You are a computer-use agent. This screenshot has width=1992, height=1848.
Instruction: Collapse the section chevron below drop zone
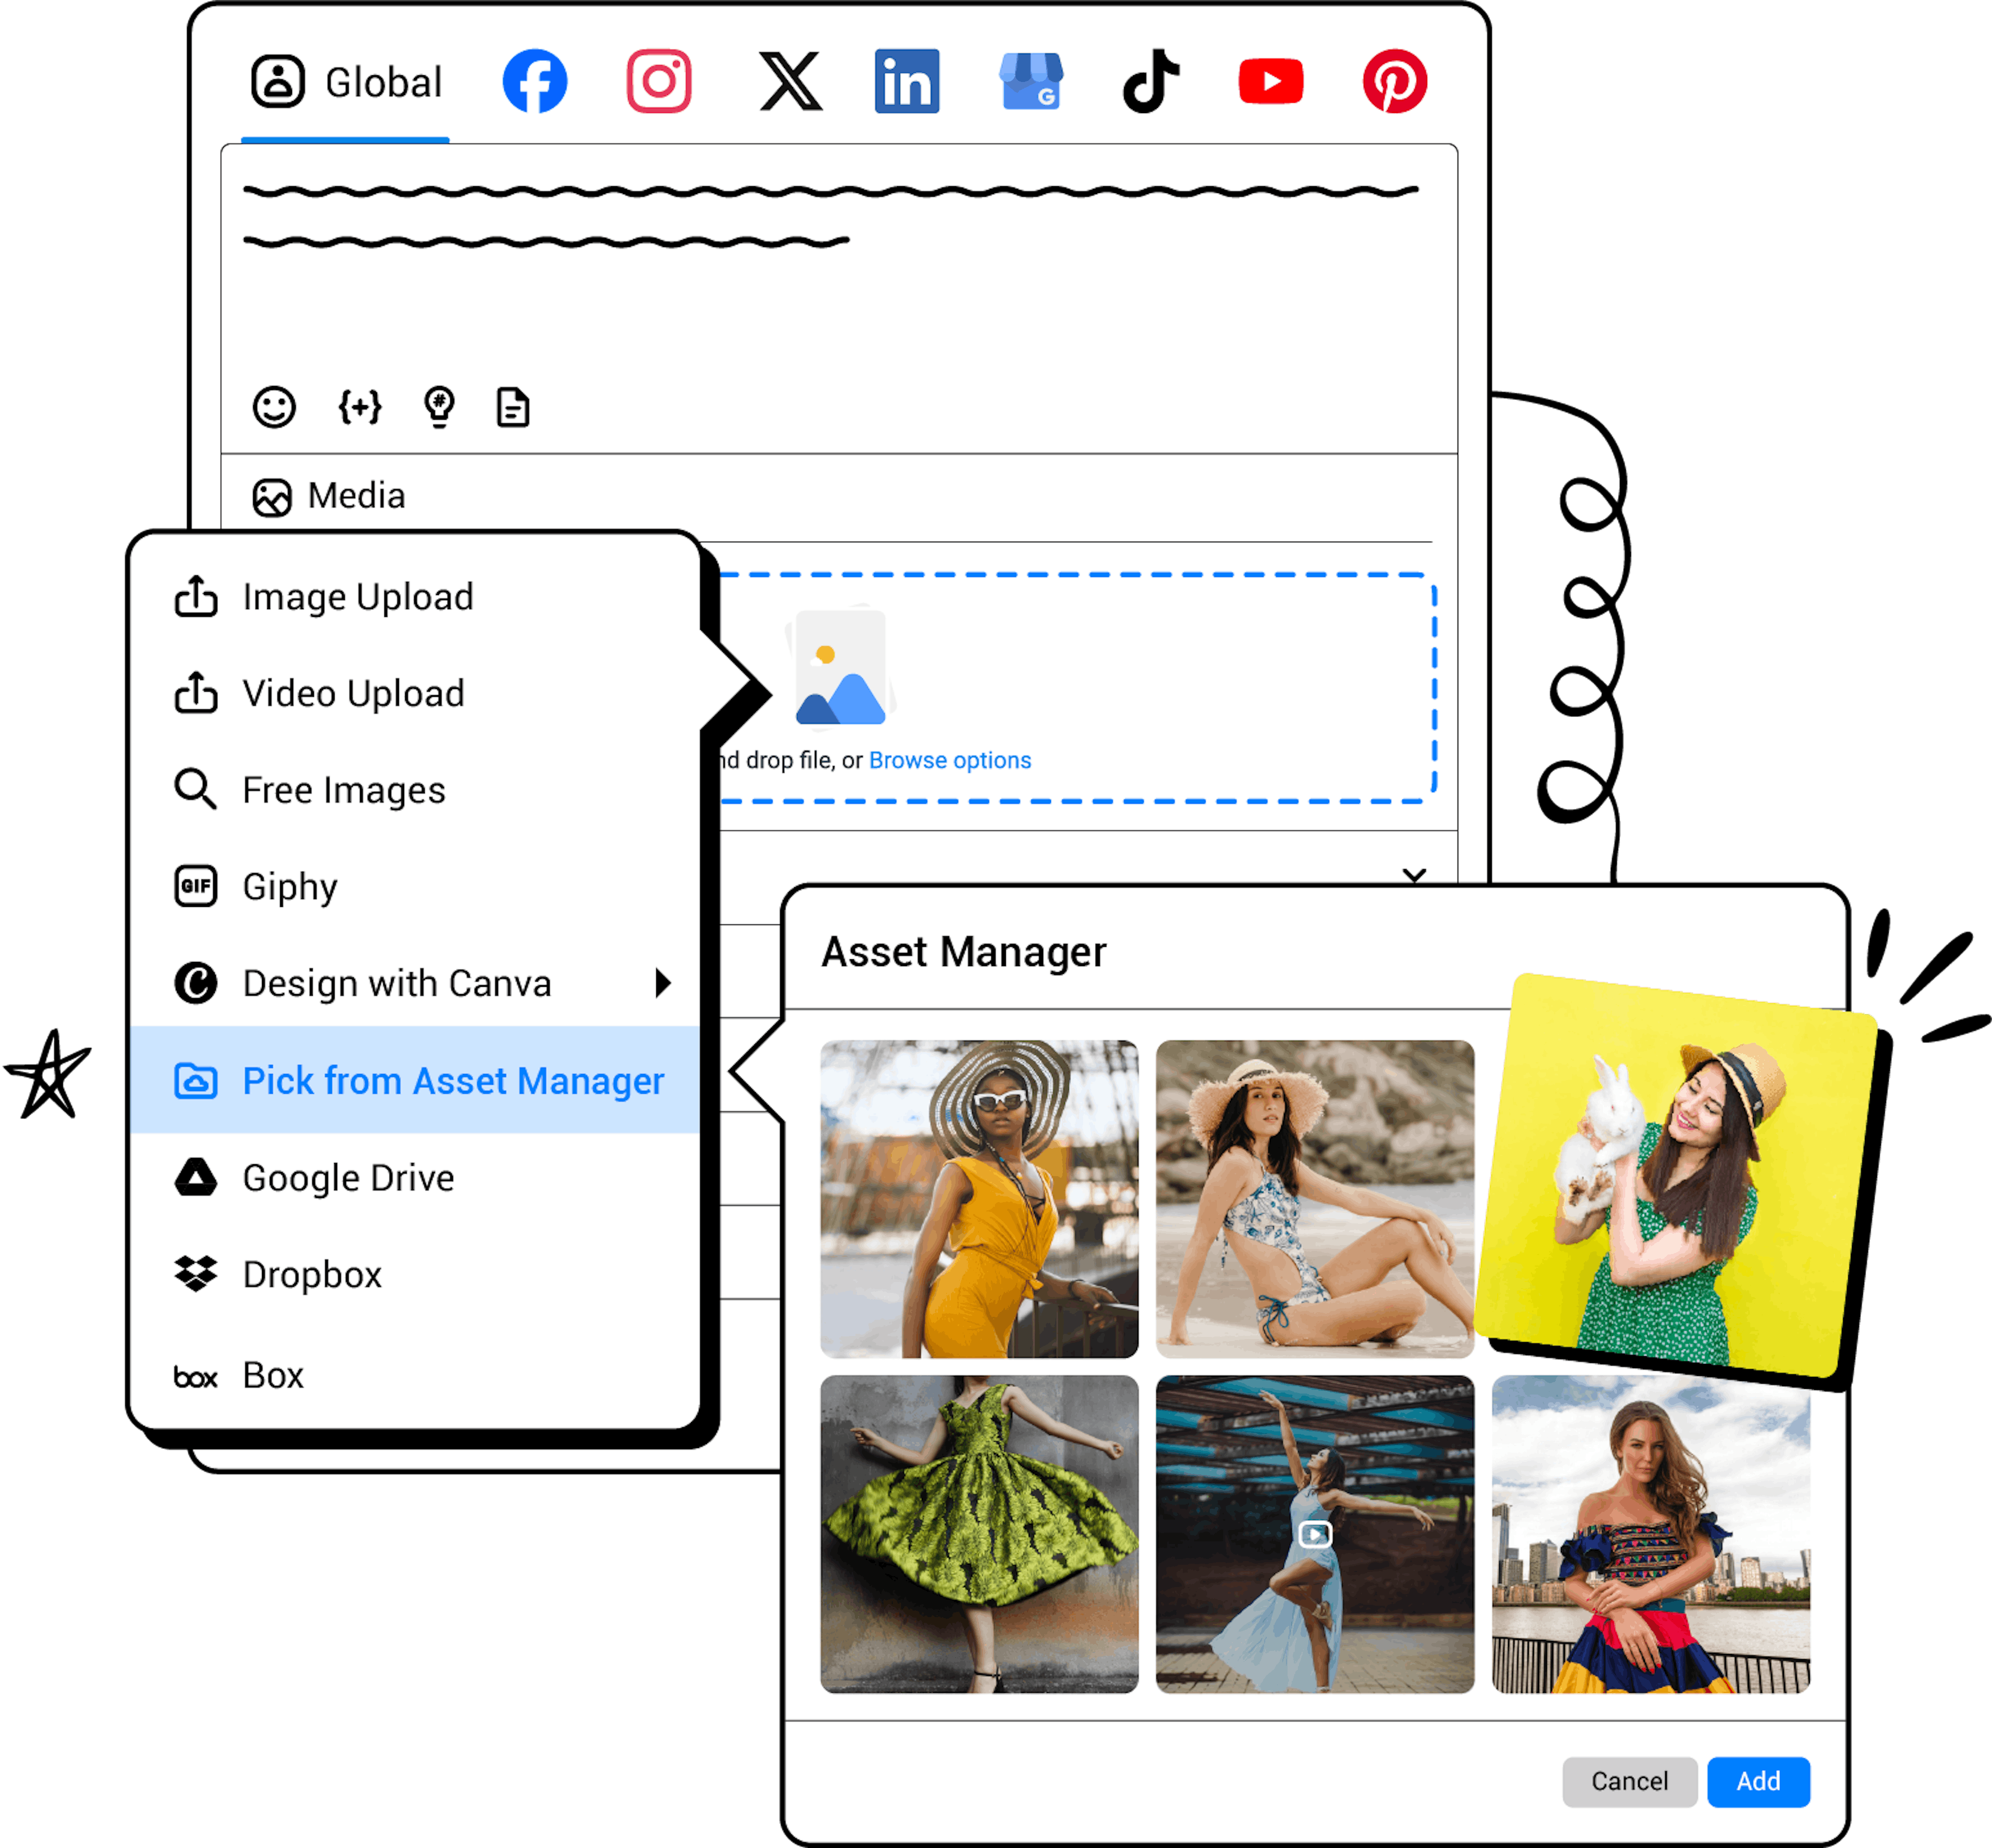pyautogui.click(x=1414, y=875)
